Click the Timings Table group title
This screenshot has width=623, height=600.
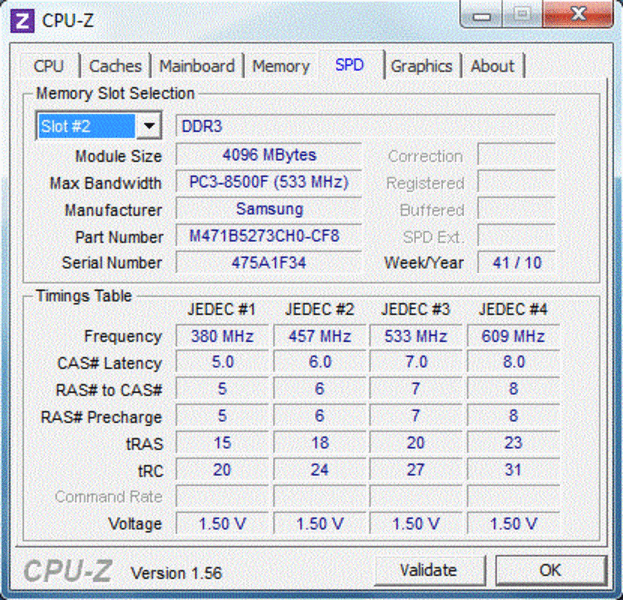coord(83,296)
